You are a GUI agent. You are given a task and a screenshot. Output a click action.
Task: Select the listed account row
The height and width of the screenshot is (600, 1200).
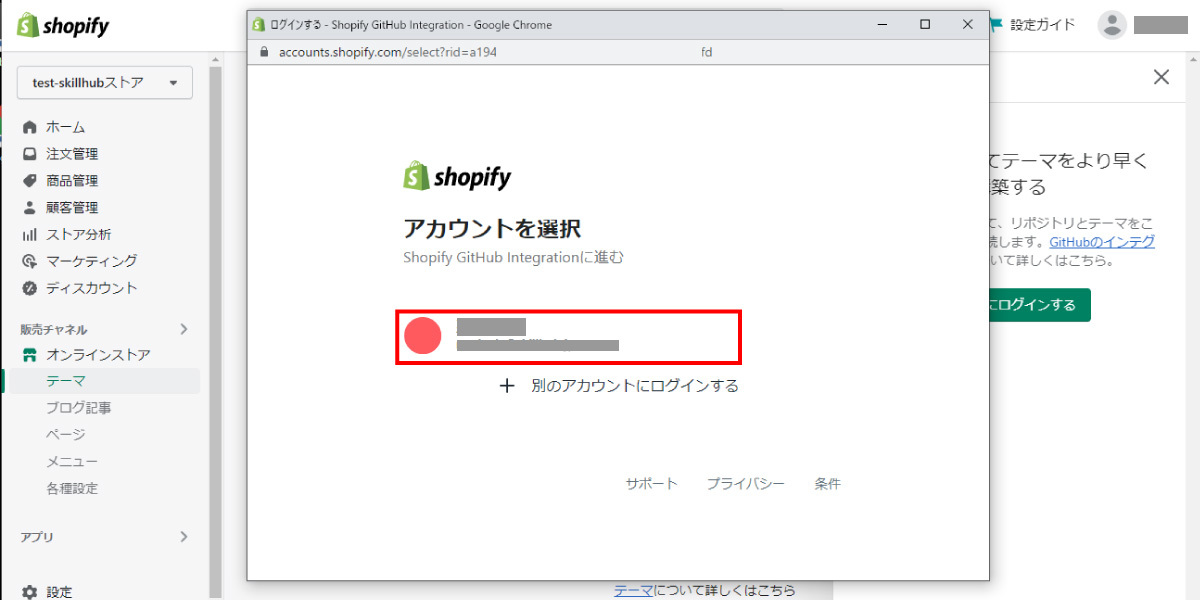[569, 337]
